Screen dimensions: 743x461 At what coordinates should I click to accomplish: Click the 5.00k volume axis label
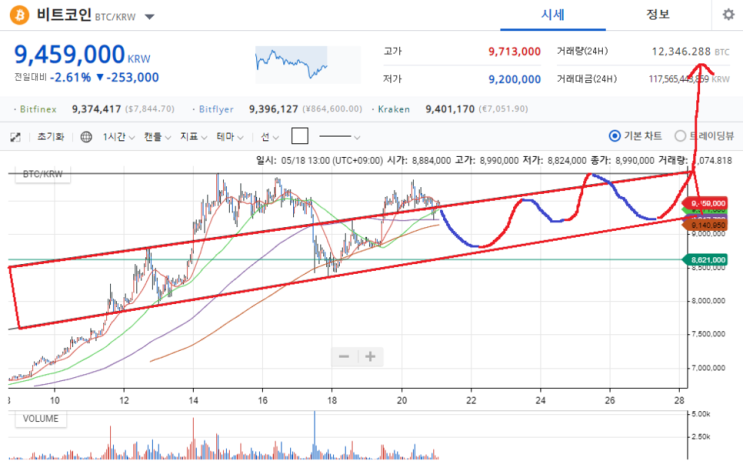(x=701, y=415)
